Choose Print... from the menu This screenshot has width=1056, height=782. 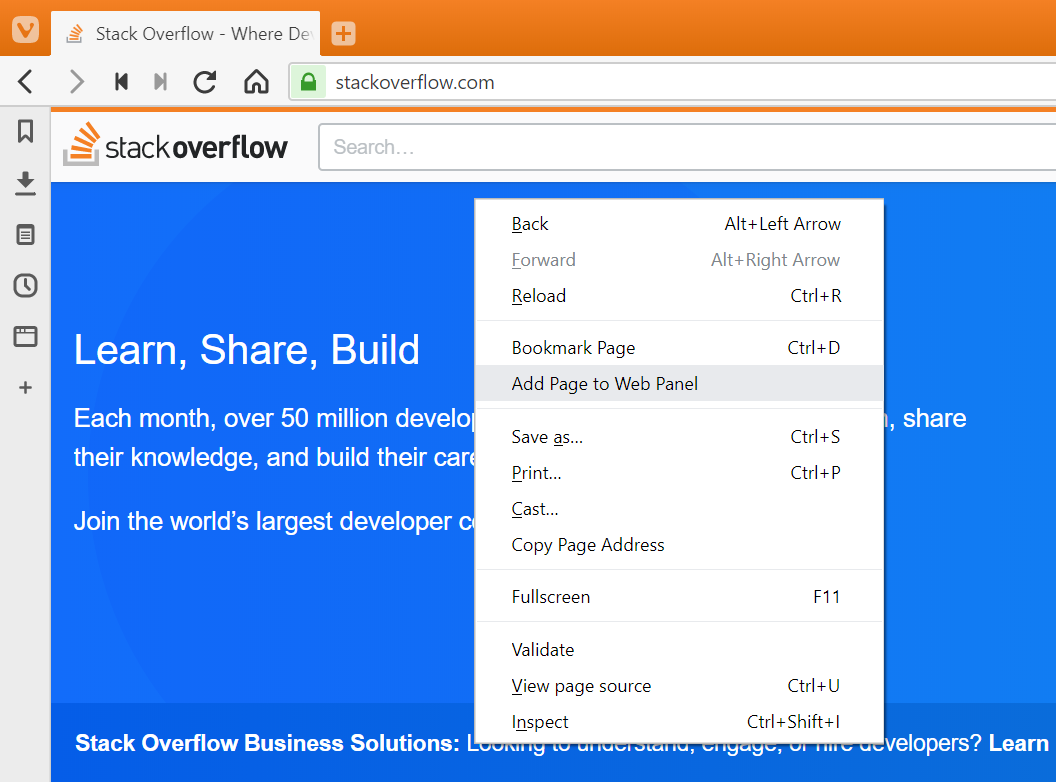[x=679, y=473]
